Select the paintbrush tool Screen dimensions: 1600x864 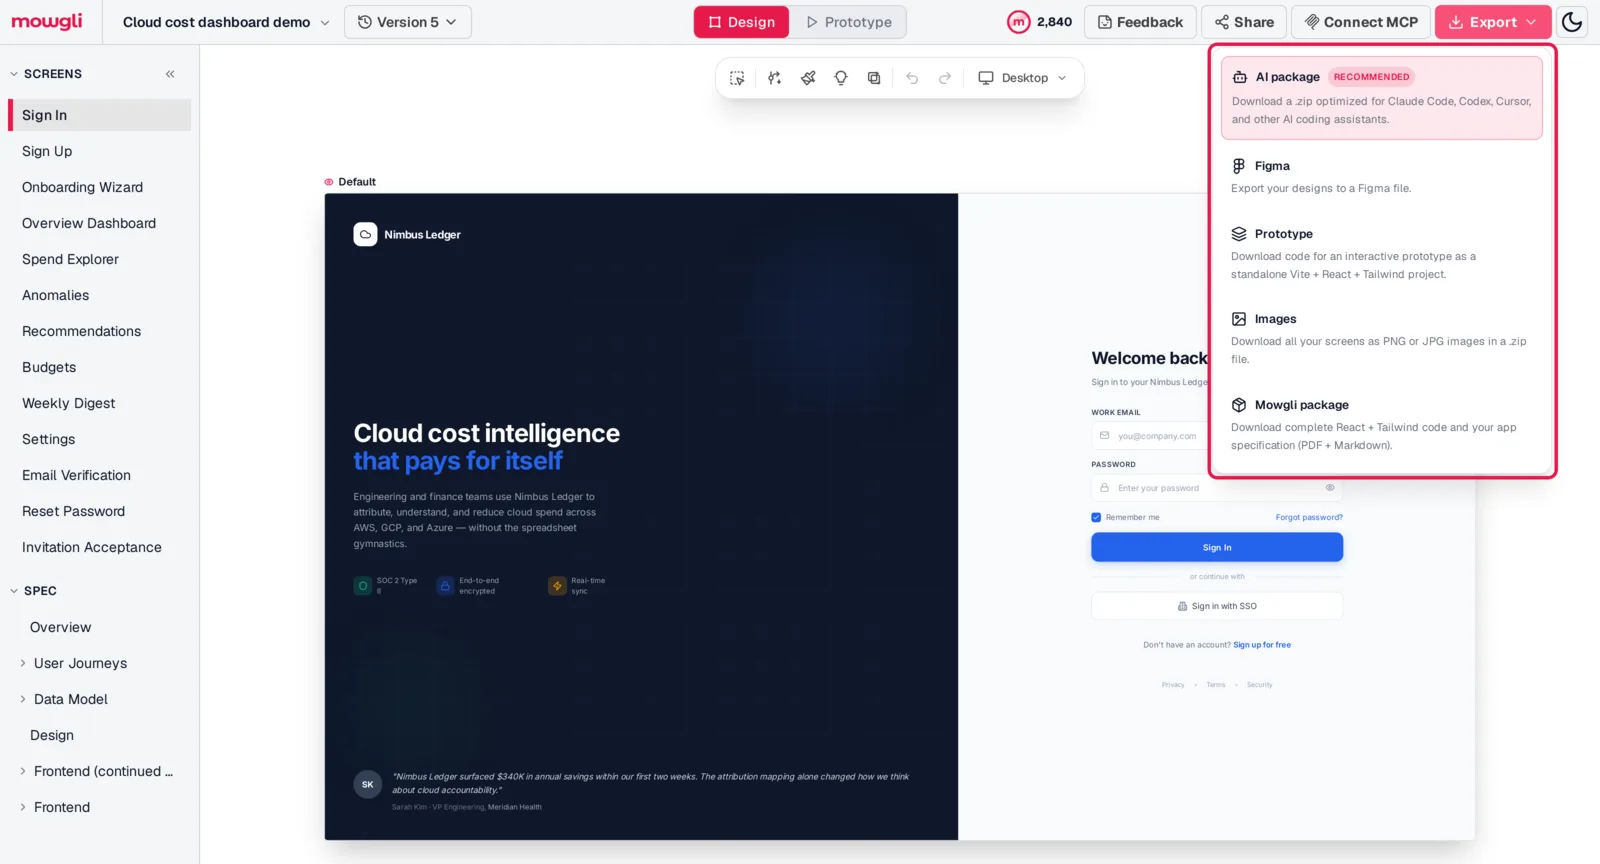pos(808,78)
